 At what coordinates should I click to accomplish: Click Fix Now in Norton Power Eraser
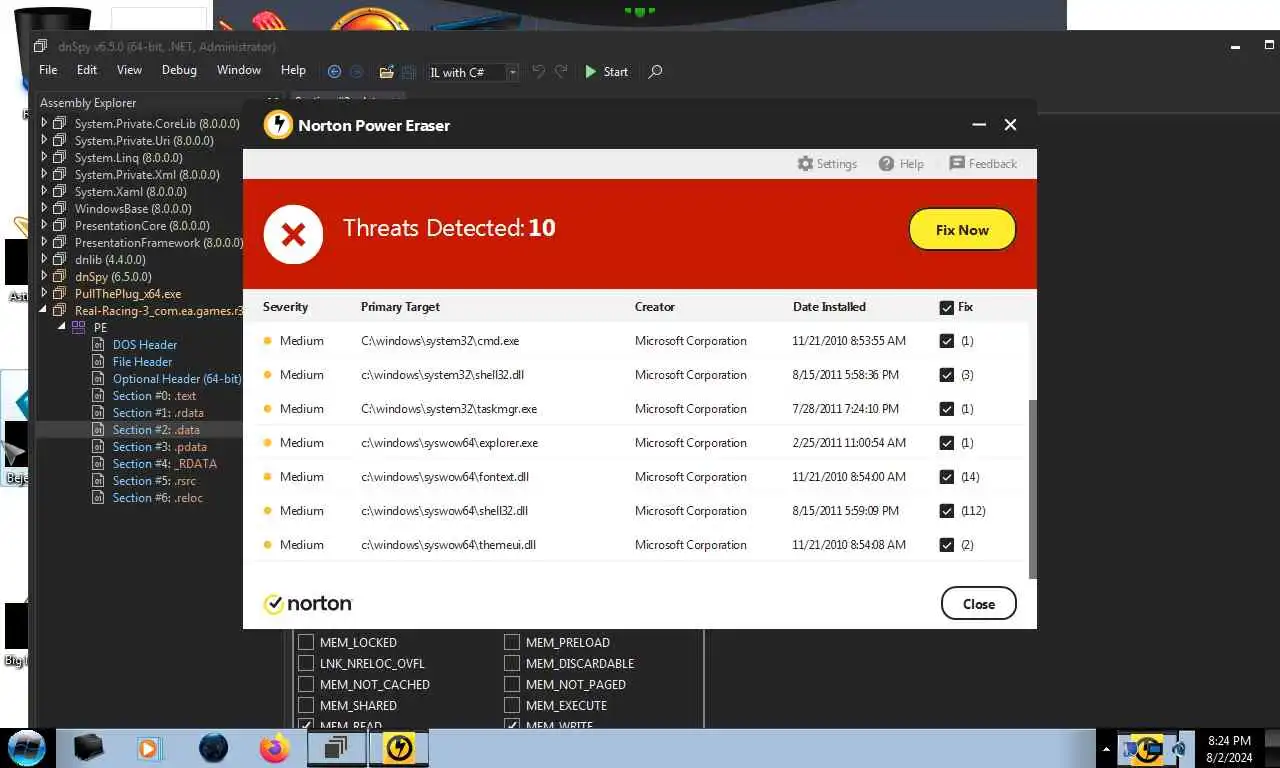coord(962,230)
